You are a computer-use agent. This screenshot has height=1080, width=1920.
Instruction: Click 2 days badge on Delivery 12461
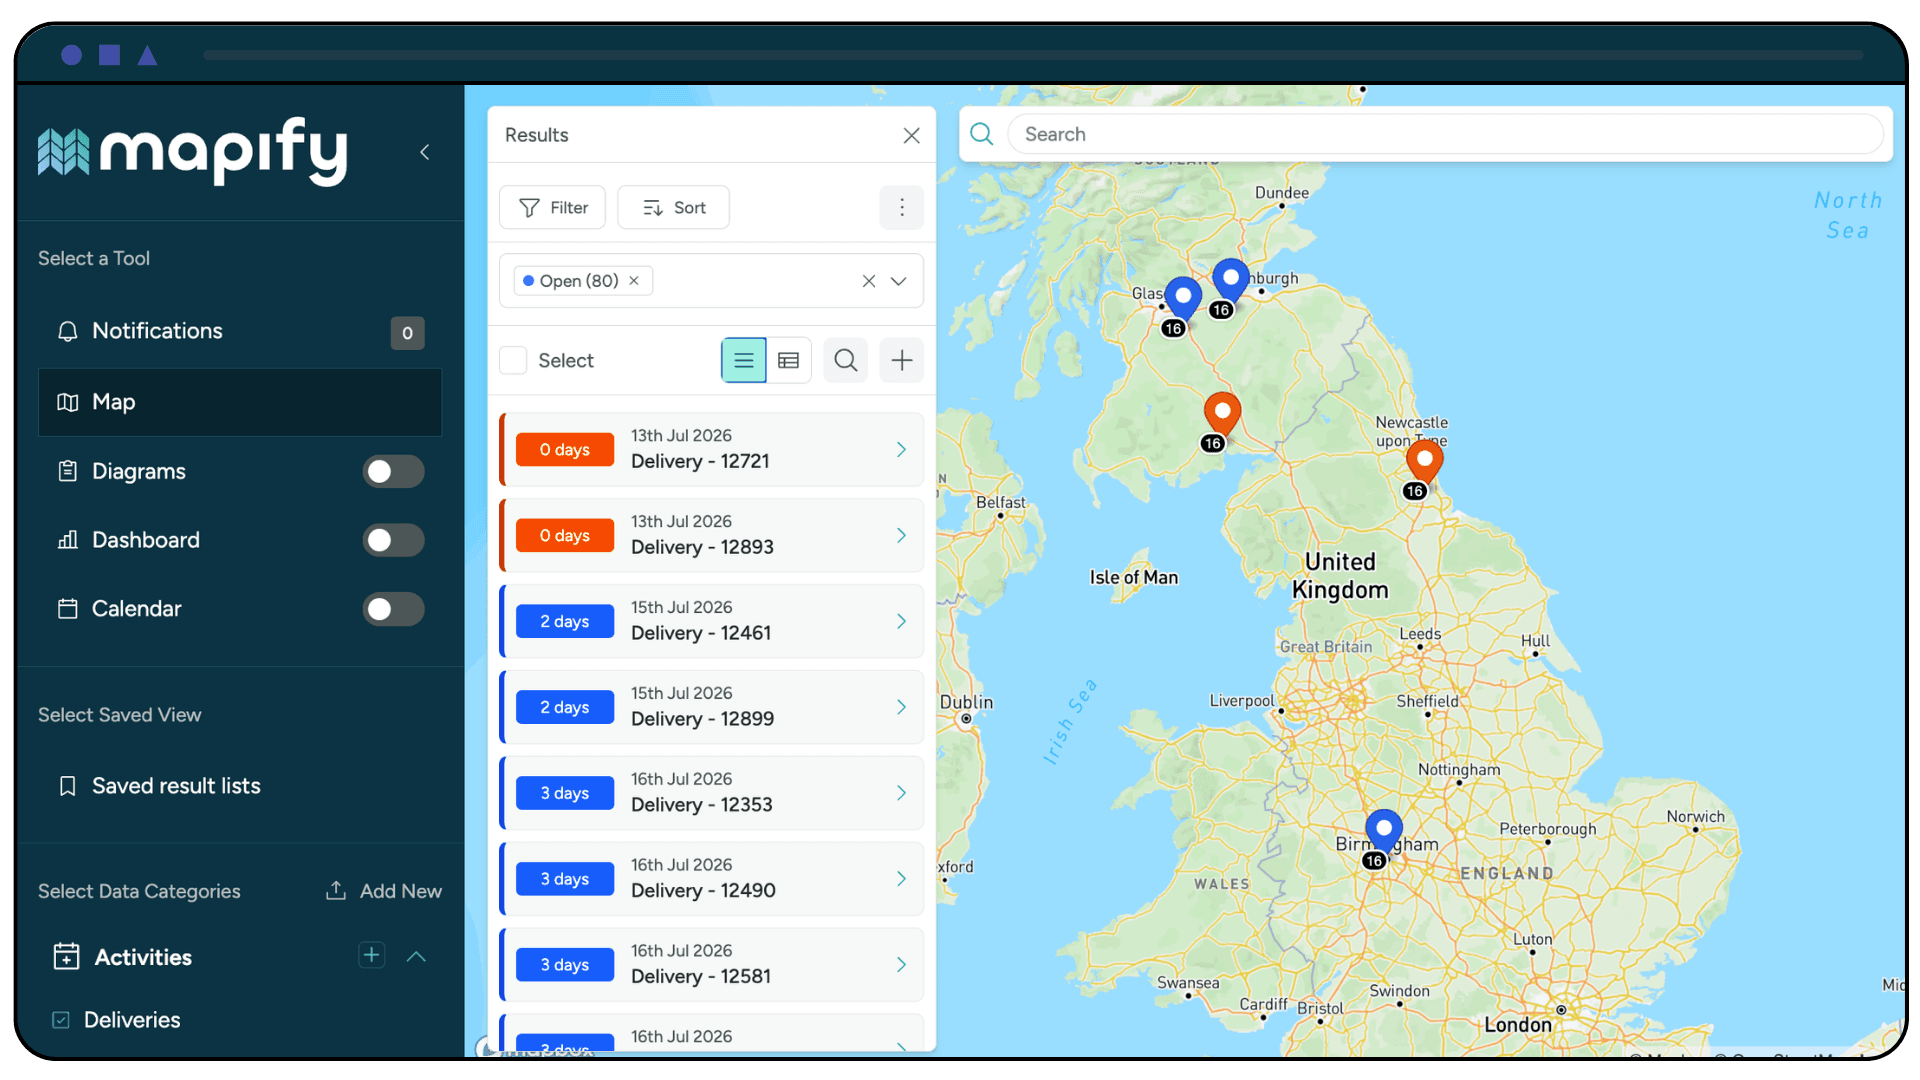tap(565, 621)
